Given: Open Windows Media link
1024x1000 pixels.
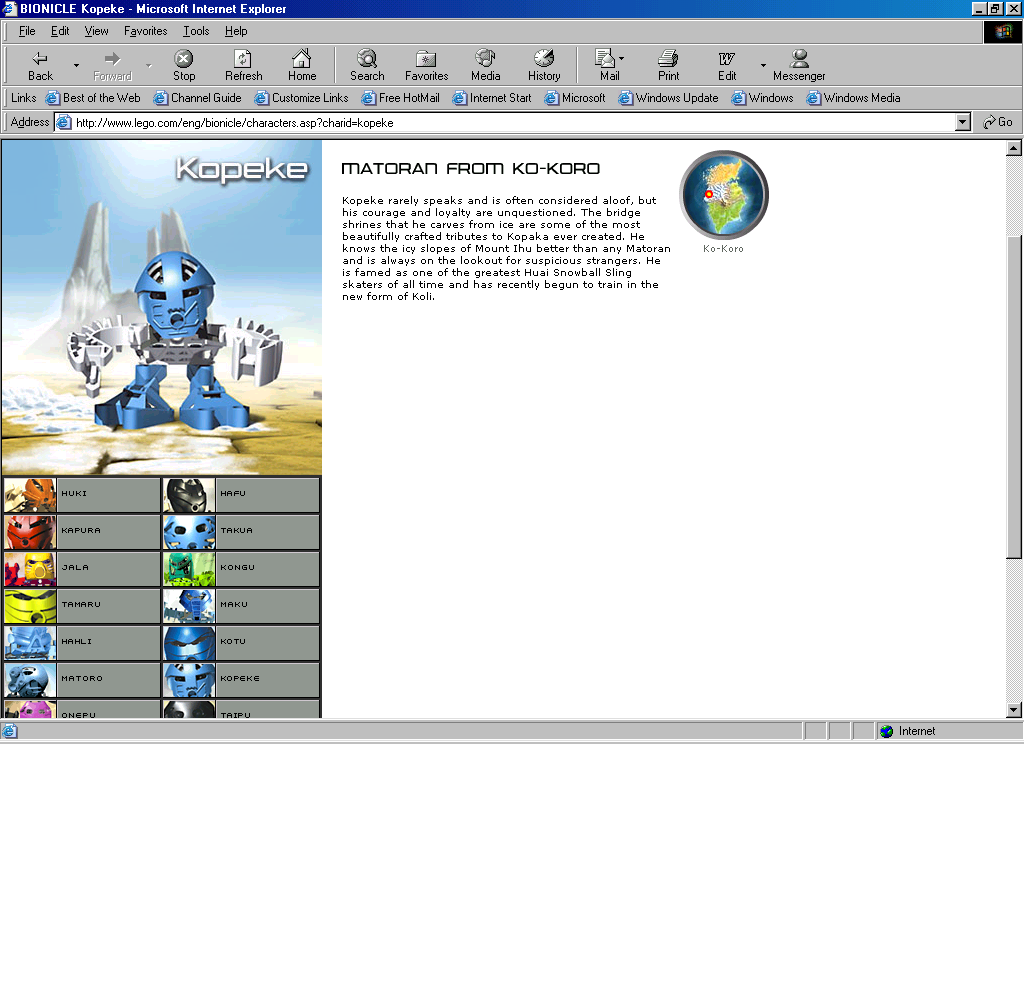Looking at the screenshot, I should [853, 98].
